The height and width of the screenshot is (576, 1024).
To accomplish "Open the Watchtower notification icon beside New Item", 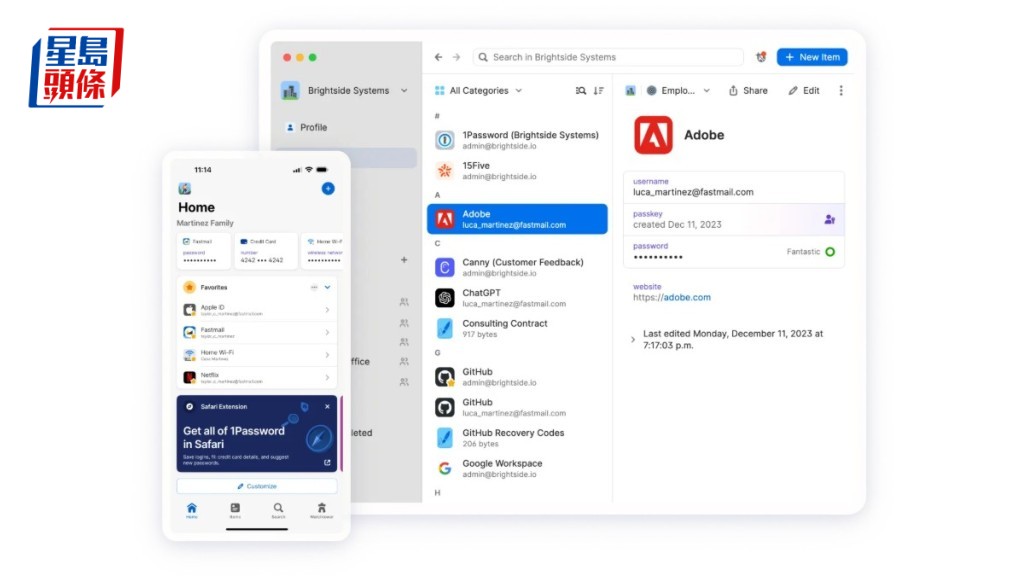I will tap(761, 57).
